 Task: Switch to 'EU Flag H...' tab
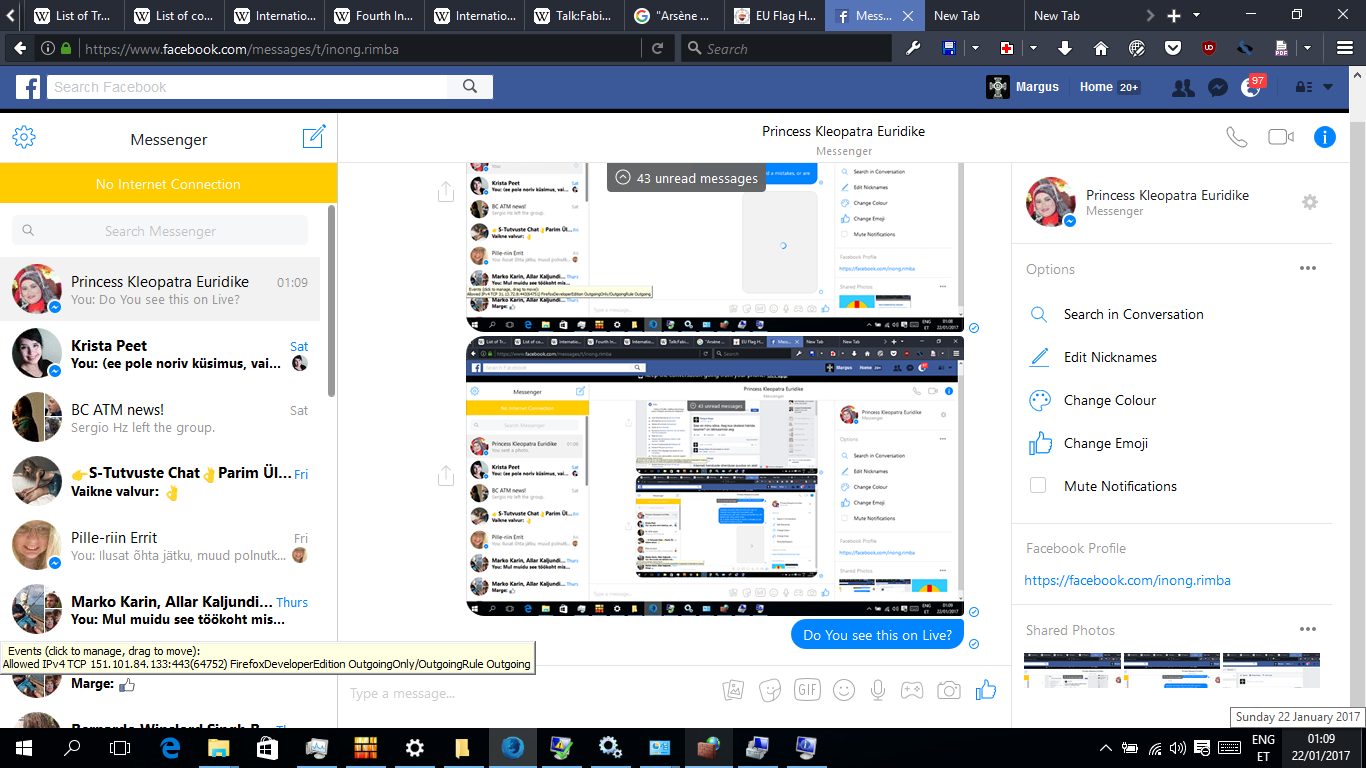(x=775, y=16)
